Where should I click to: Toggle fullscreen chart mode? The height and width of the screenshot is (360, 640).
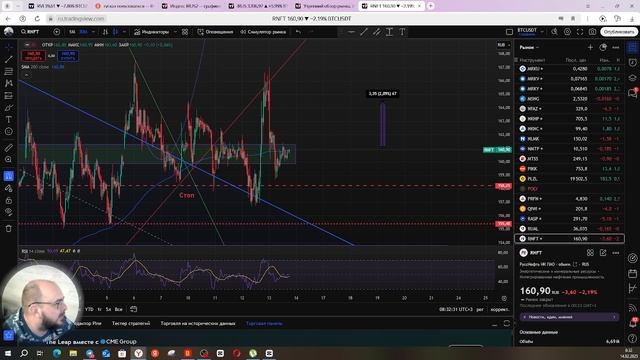coord(580,32)
